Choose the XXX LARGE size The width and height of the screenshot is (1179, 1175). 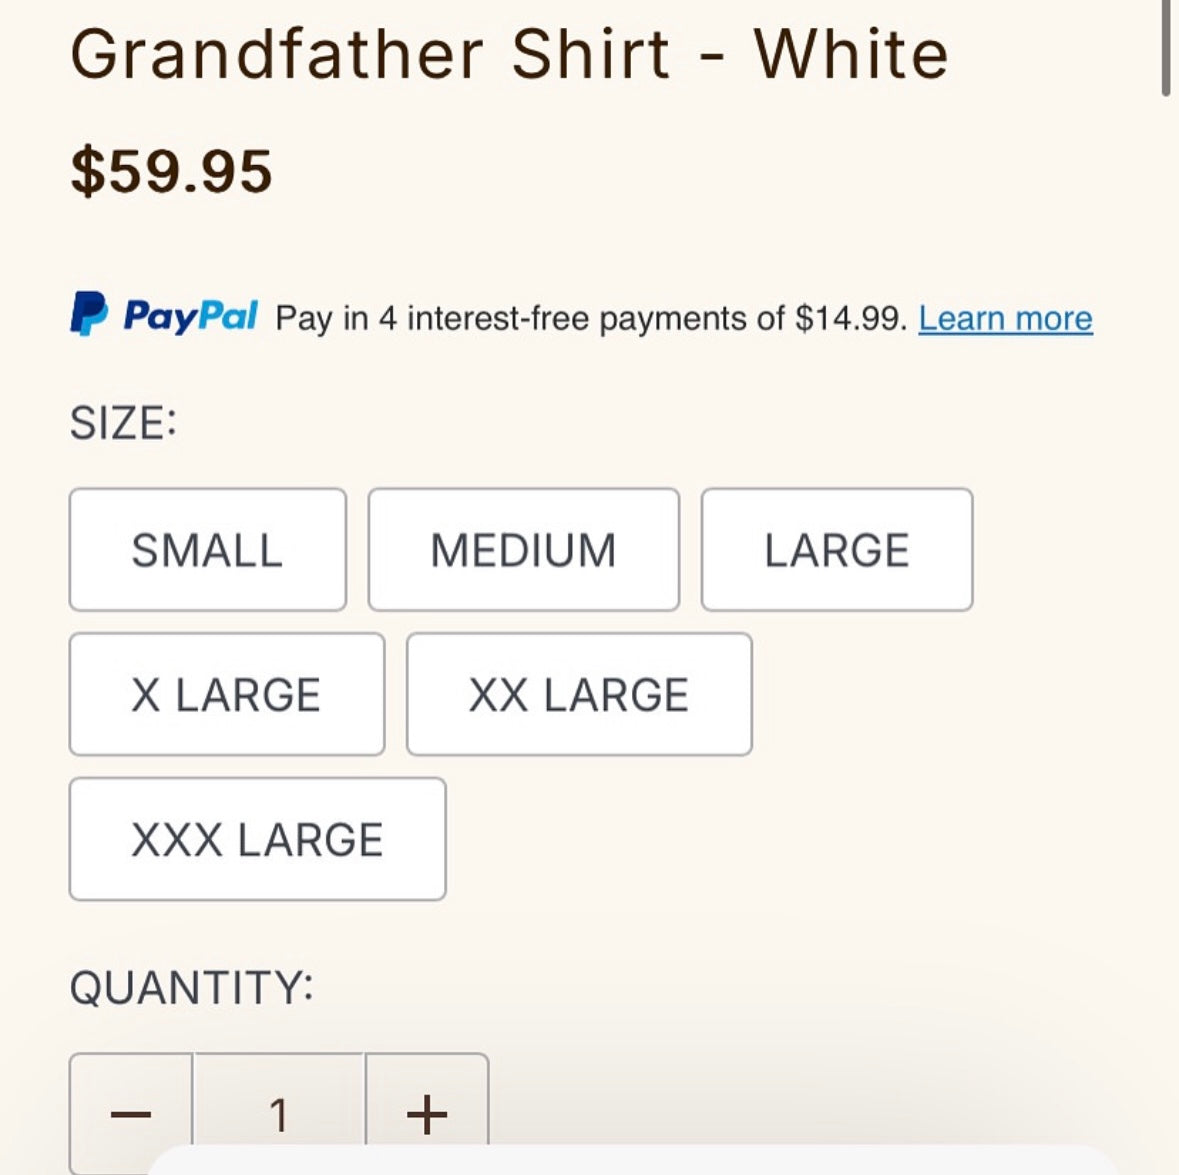[256, 839]
